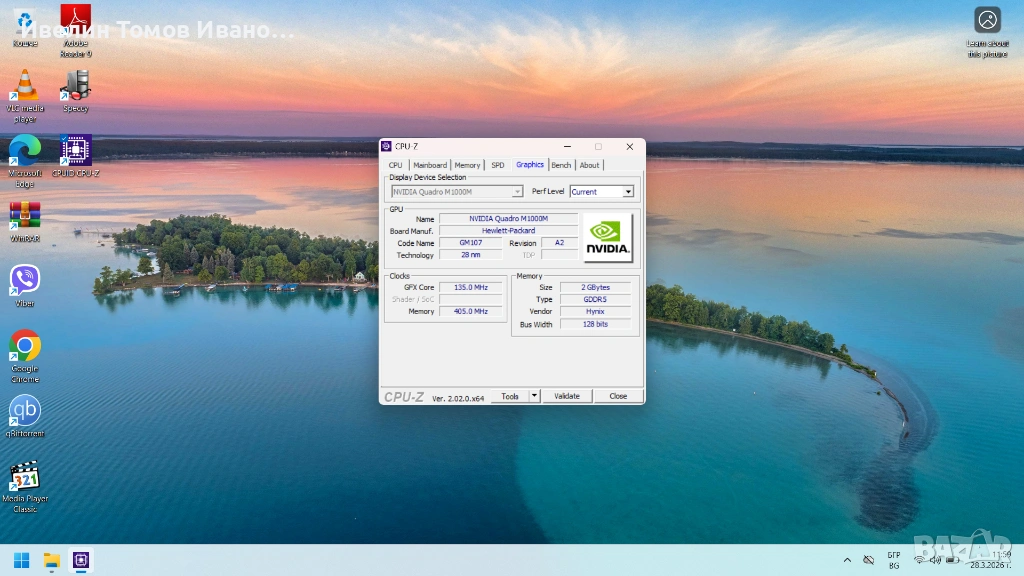Launch Speccy from the desktop
Image resolution: width=1024 pixels, height=576 pixels.
(75, 87)
